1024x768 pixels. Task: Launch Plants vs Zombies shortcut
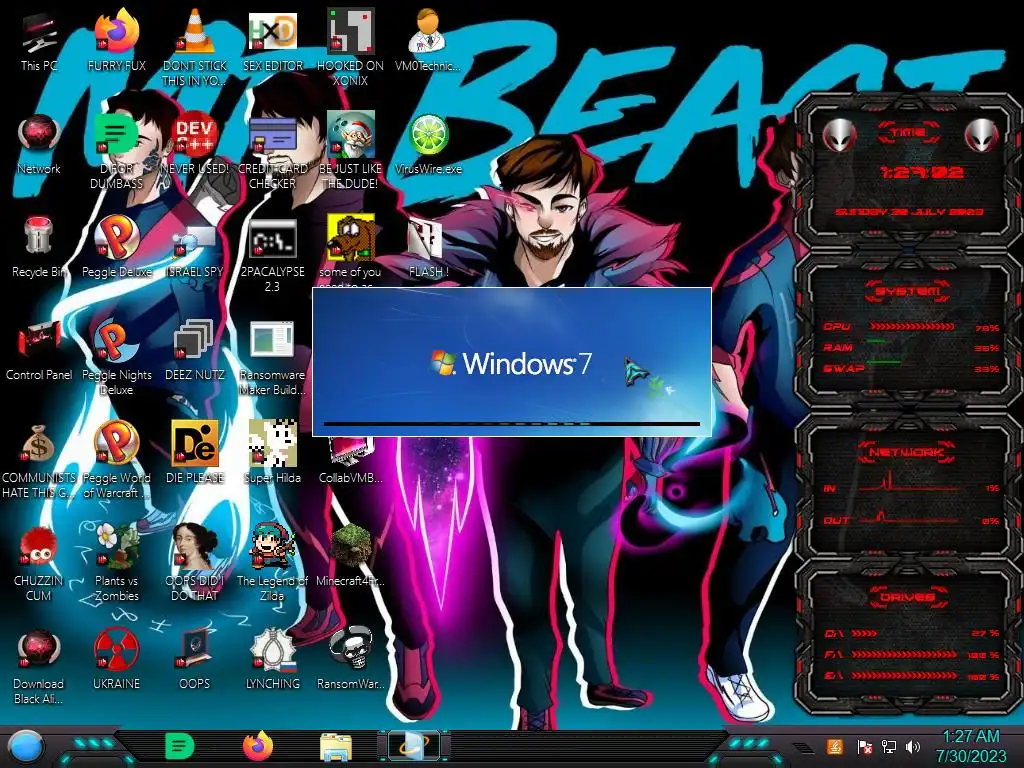point(116,563)
